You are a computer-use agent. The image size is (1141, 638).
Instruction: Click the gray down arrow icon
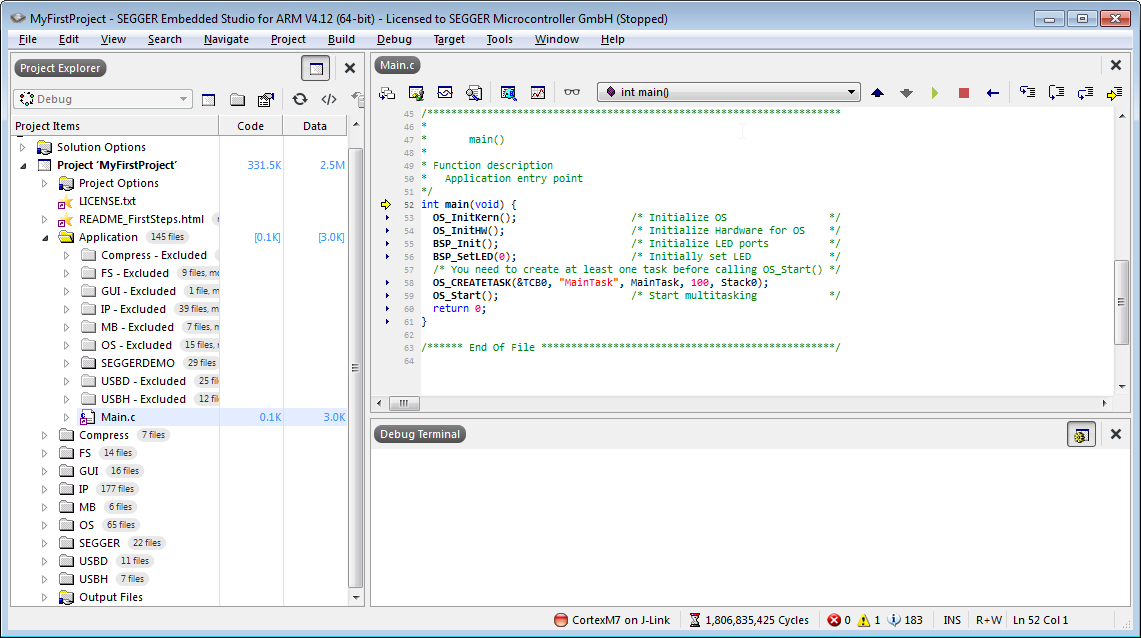coord(906,92)
